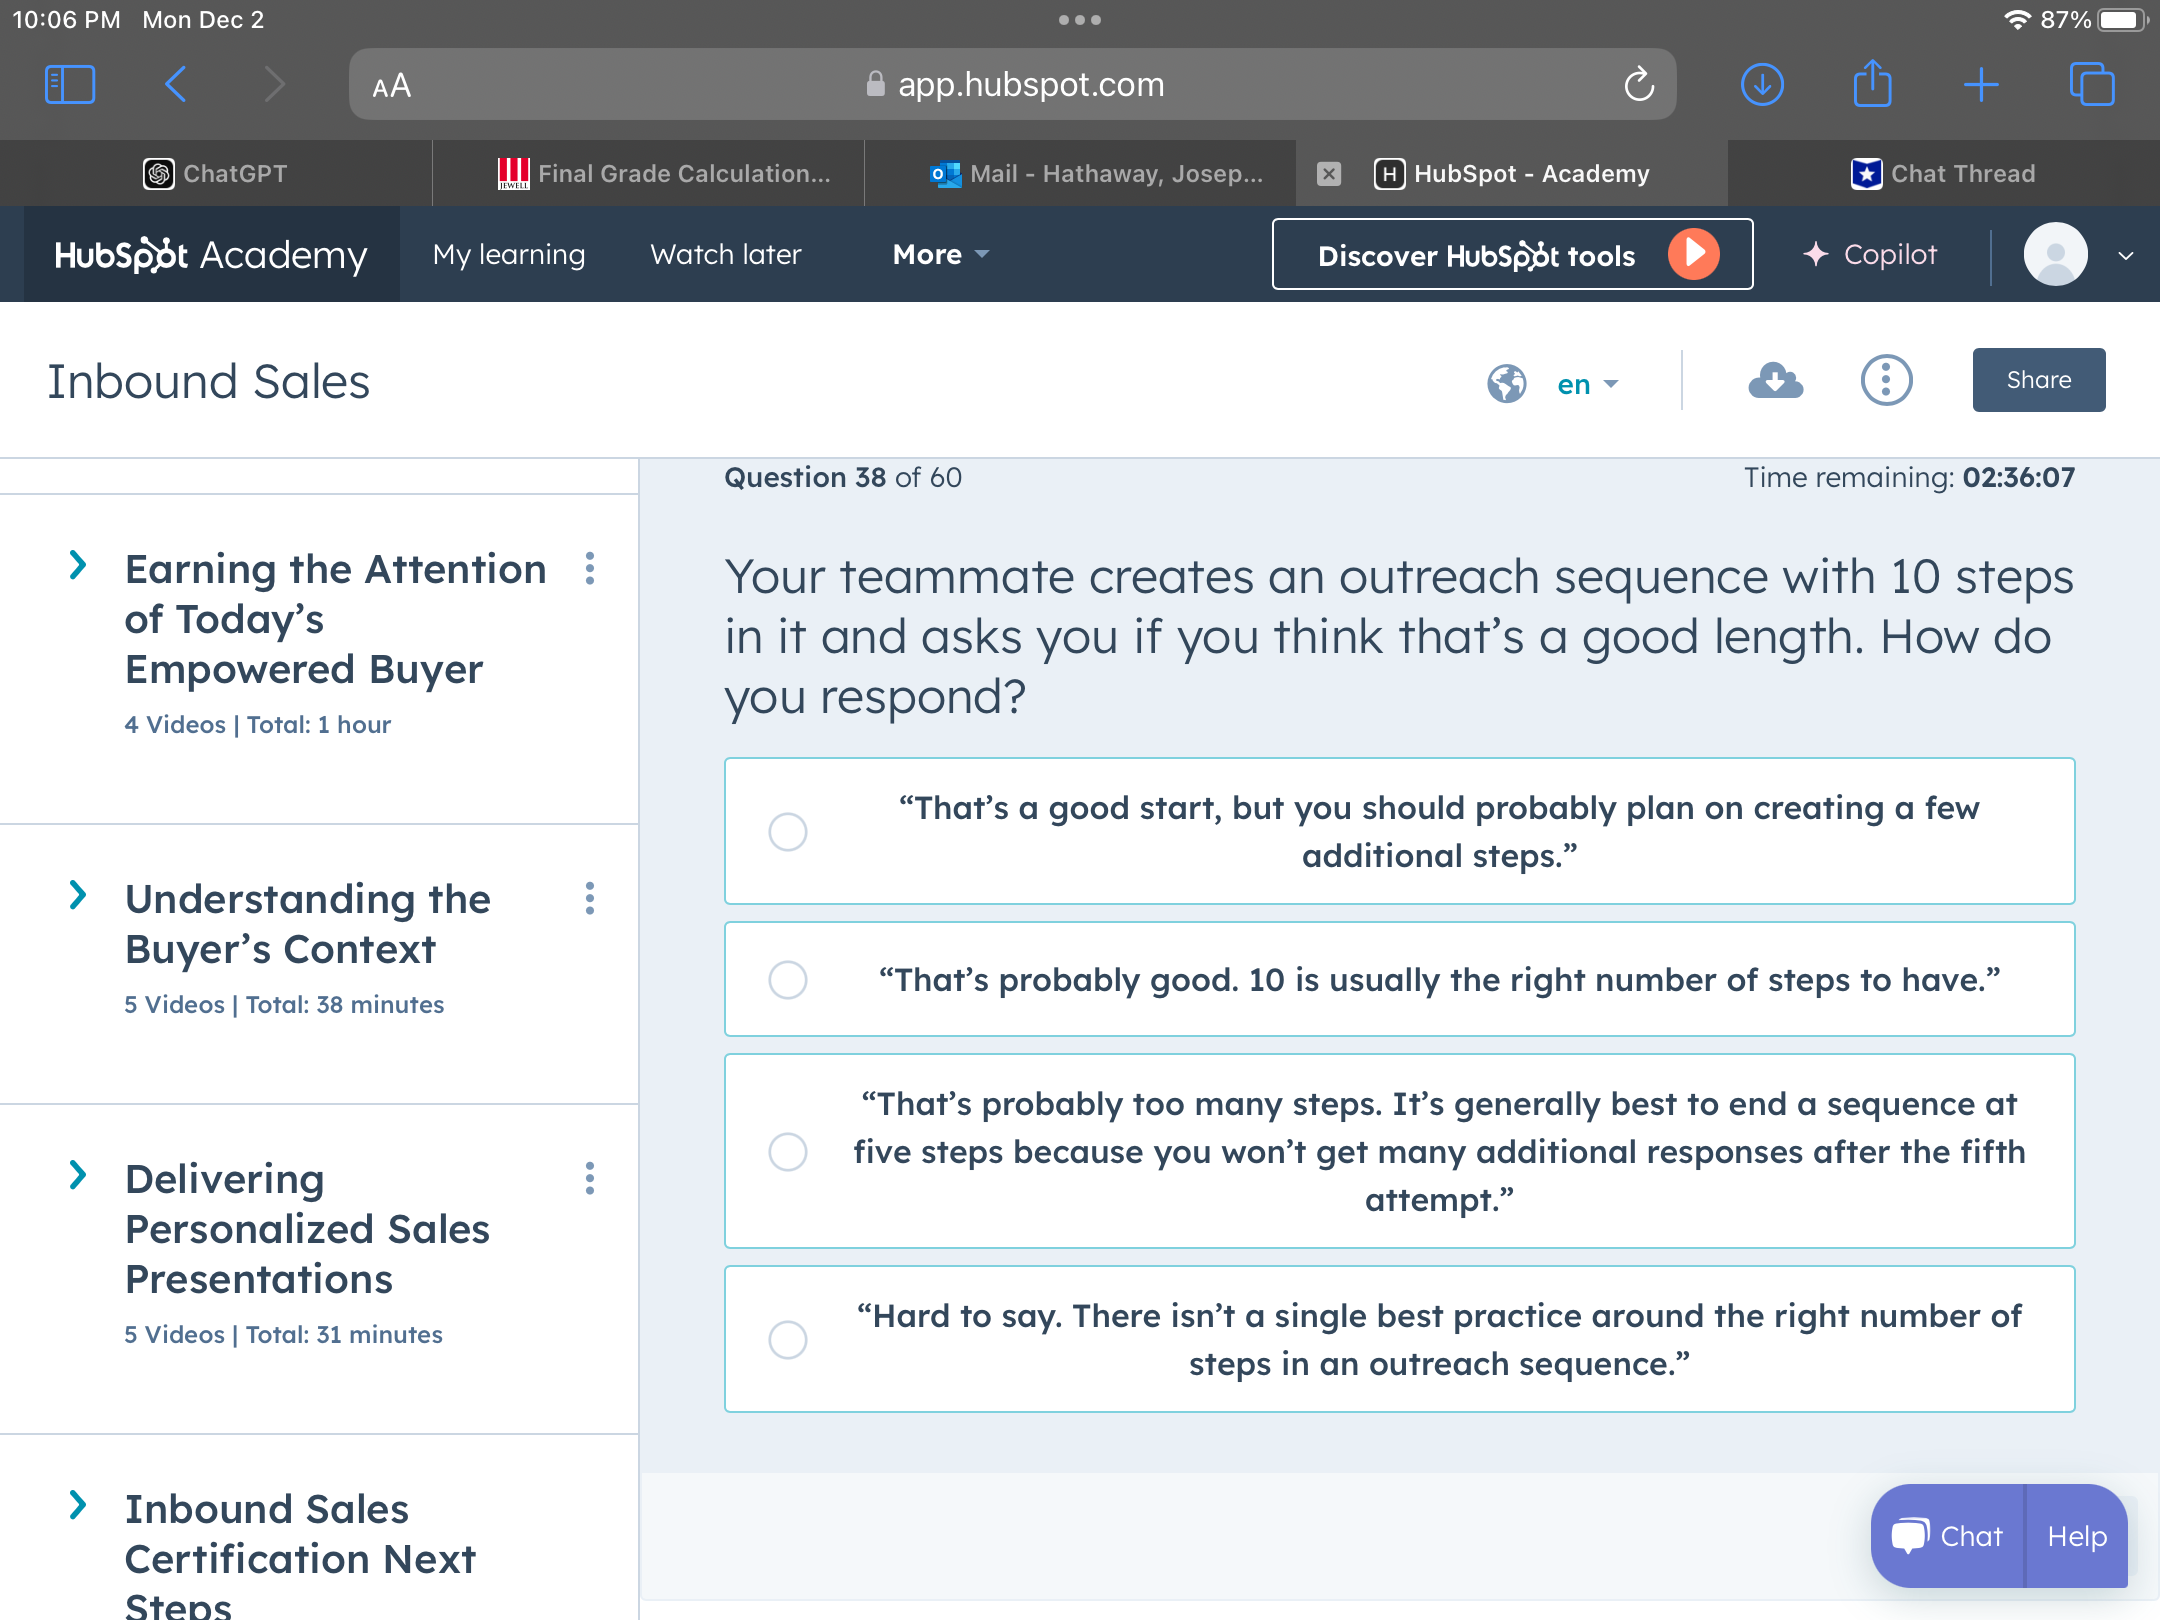2160x1620 pixels.
Task: Click Discover HubSpot tools button
Action: pyautogui.click(x=1511, y=255)
